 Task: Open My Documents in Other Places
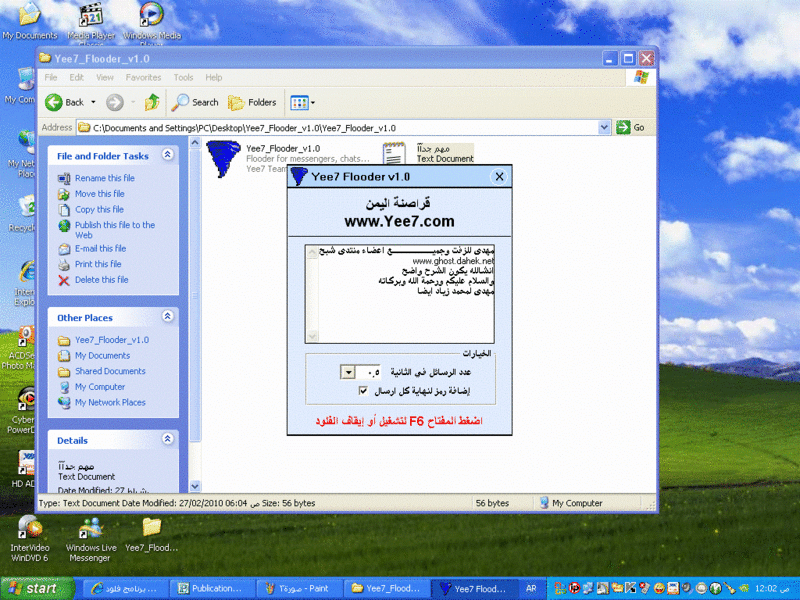pyautogui.click(x=103, y=356)
